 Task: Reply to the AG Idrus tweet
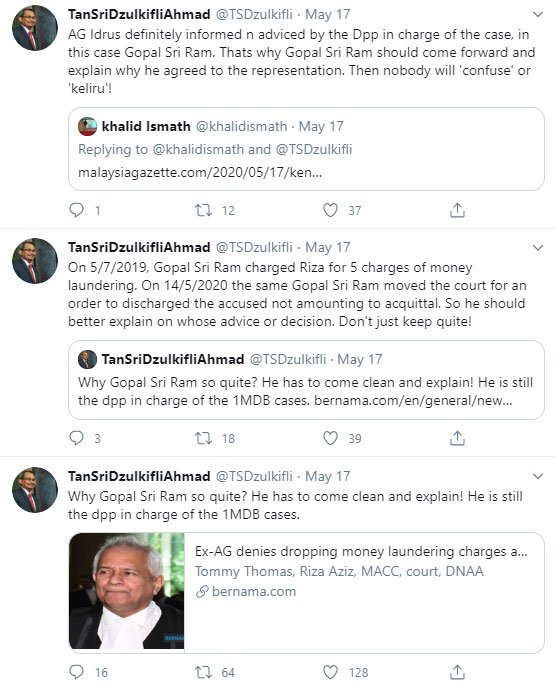tap(77, 210)
